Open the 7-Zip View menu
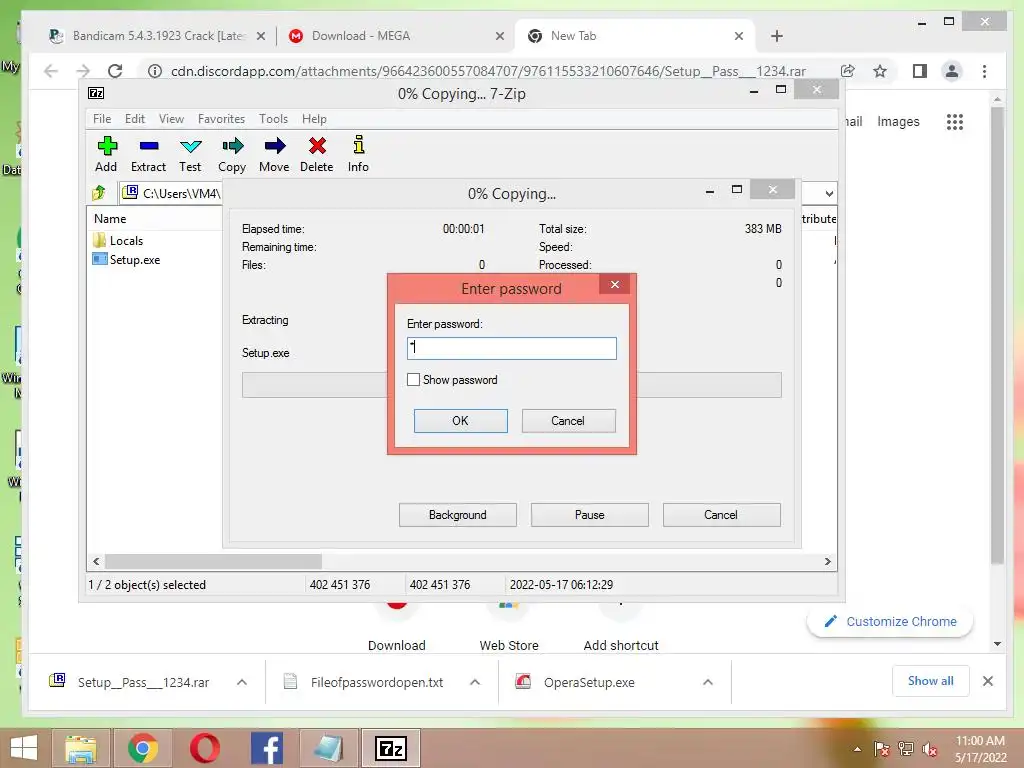 click(171, 119)
